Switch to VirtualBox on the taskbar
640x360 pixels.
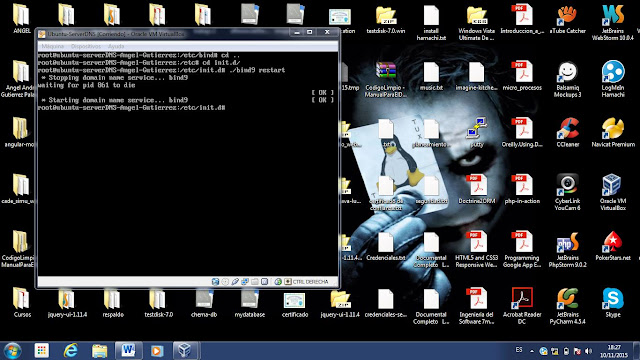click(x=185, y=351)
